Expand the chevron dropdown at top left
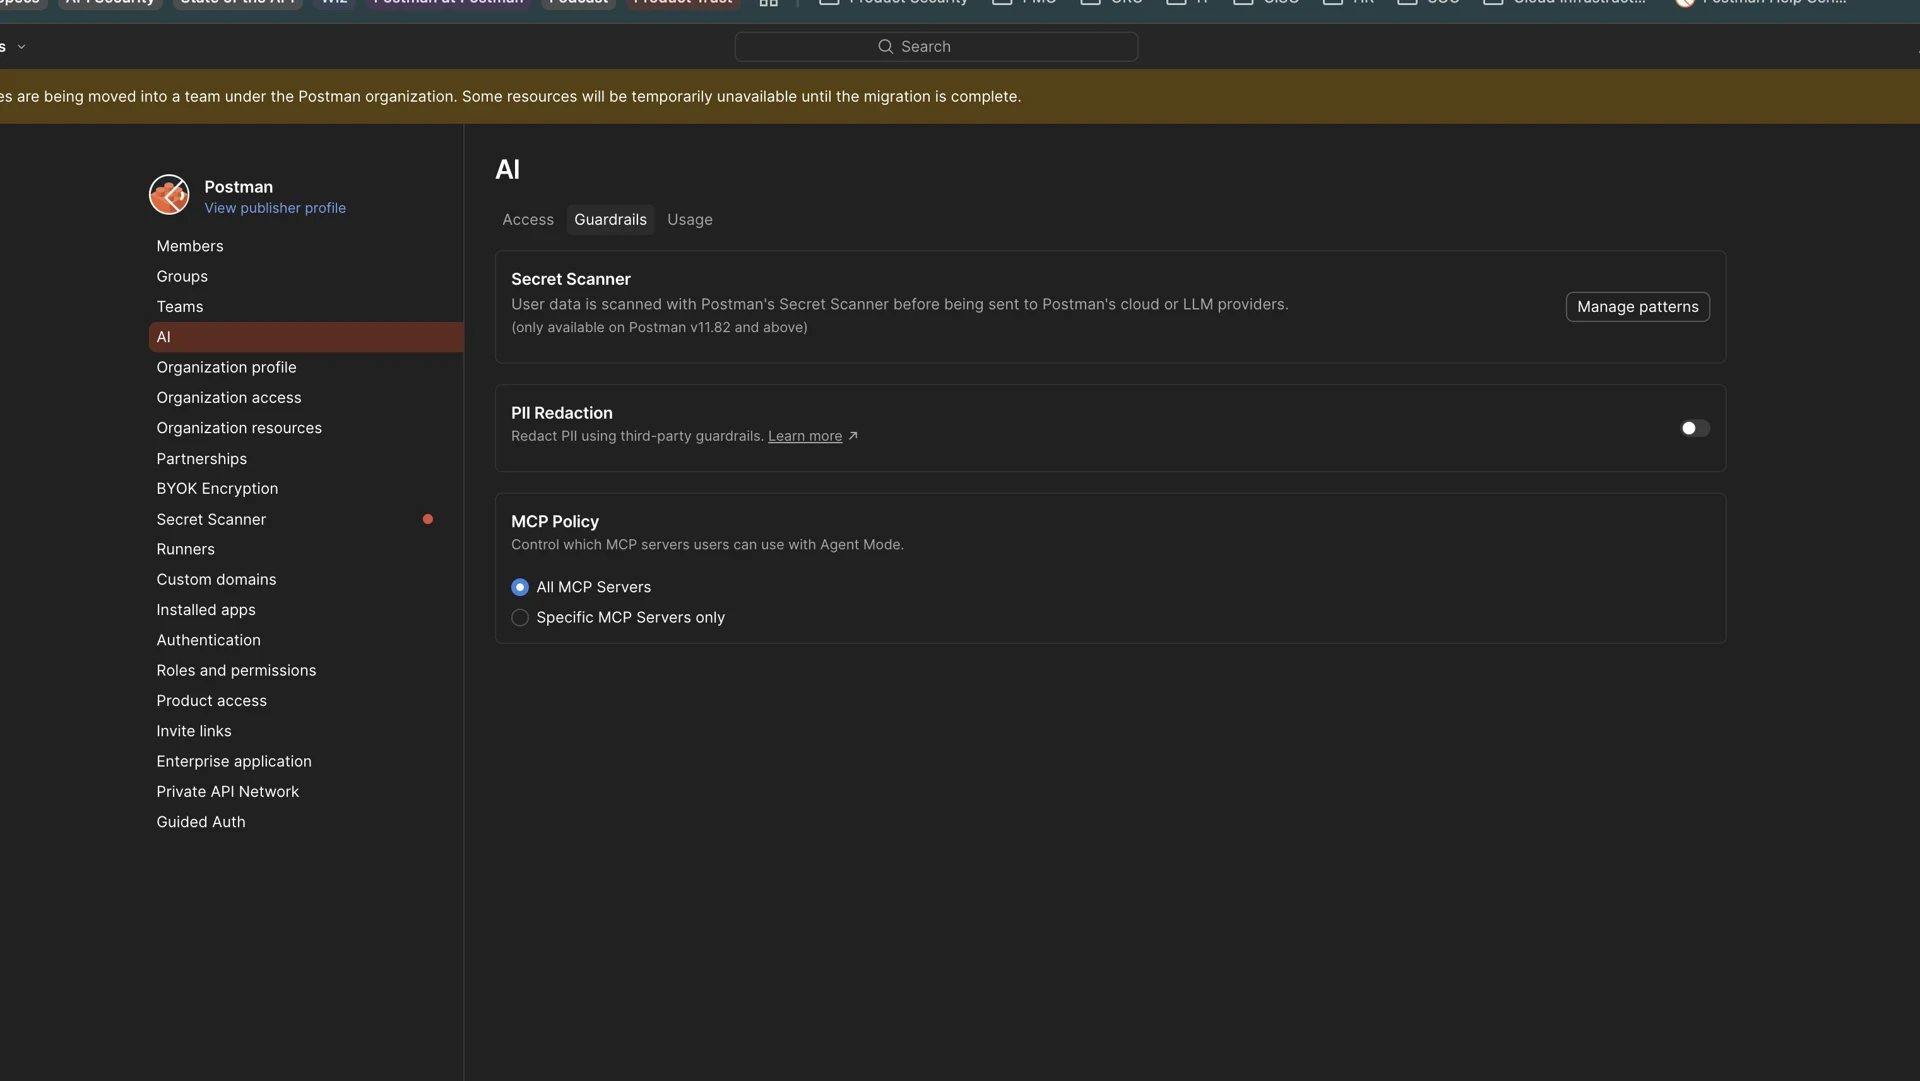Screen dimensions: 1920x1081 click(x=22, y=46)
